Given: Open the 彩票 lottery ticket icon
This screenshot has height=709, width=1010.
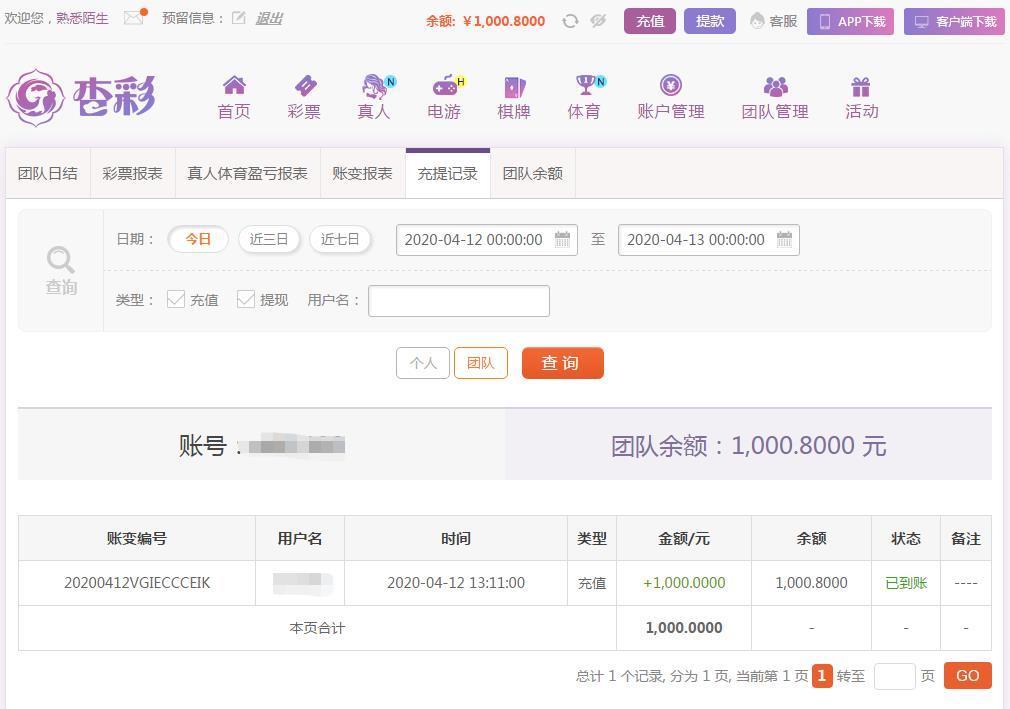Looking at the screenshot, I should click(305, 85).
